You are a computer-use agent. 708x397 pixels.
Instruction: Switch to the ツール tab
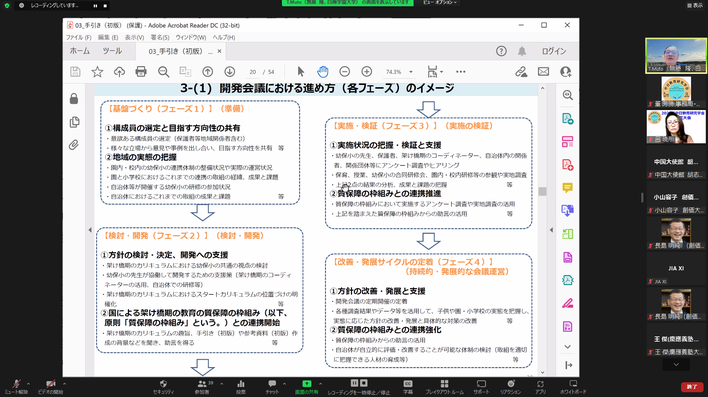(112, 51)
